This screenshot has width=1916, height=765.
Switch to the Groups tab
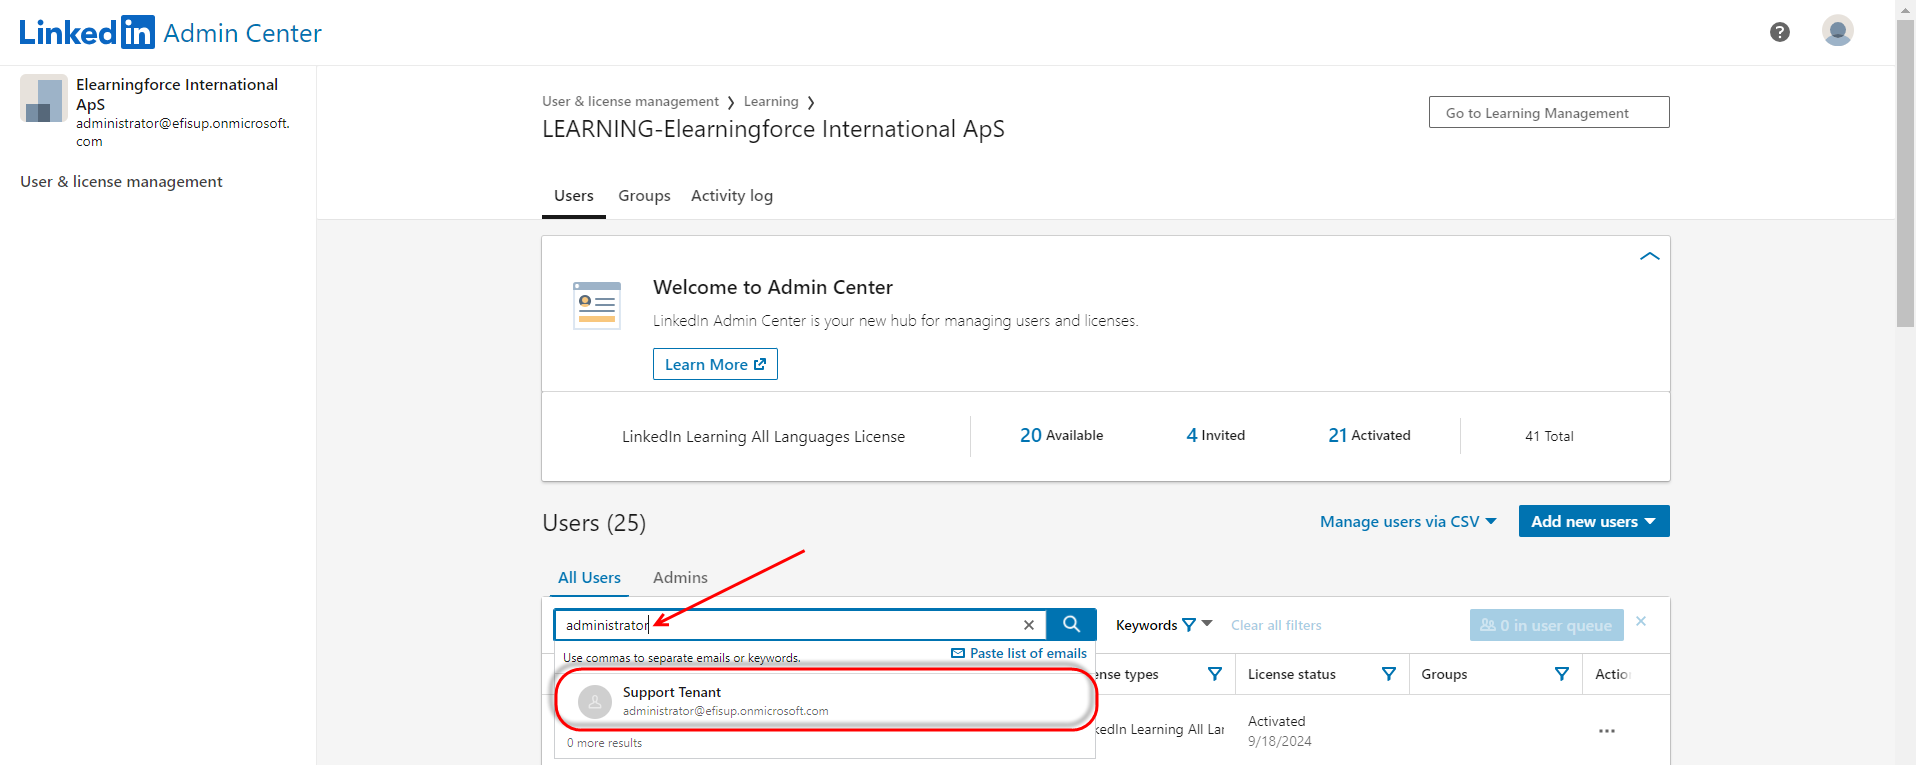tap(644, 196)
